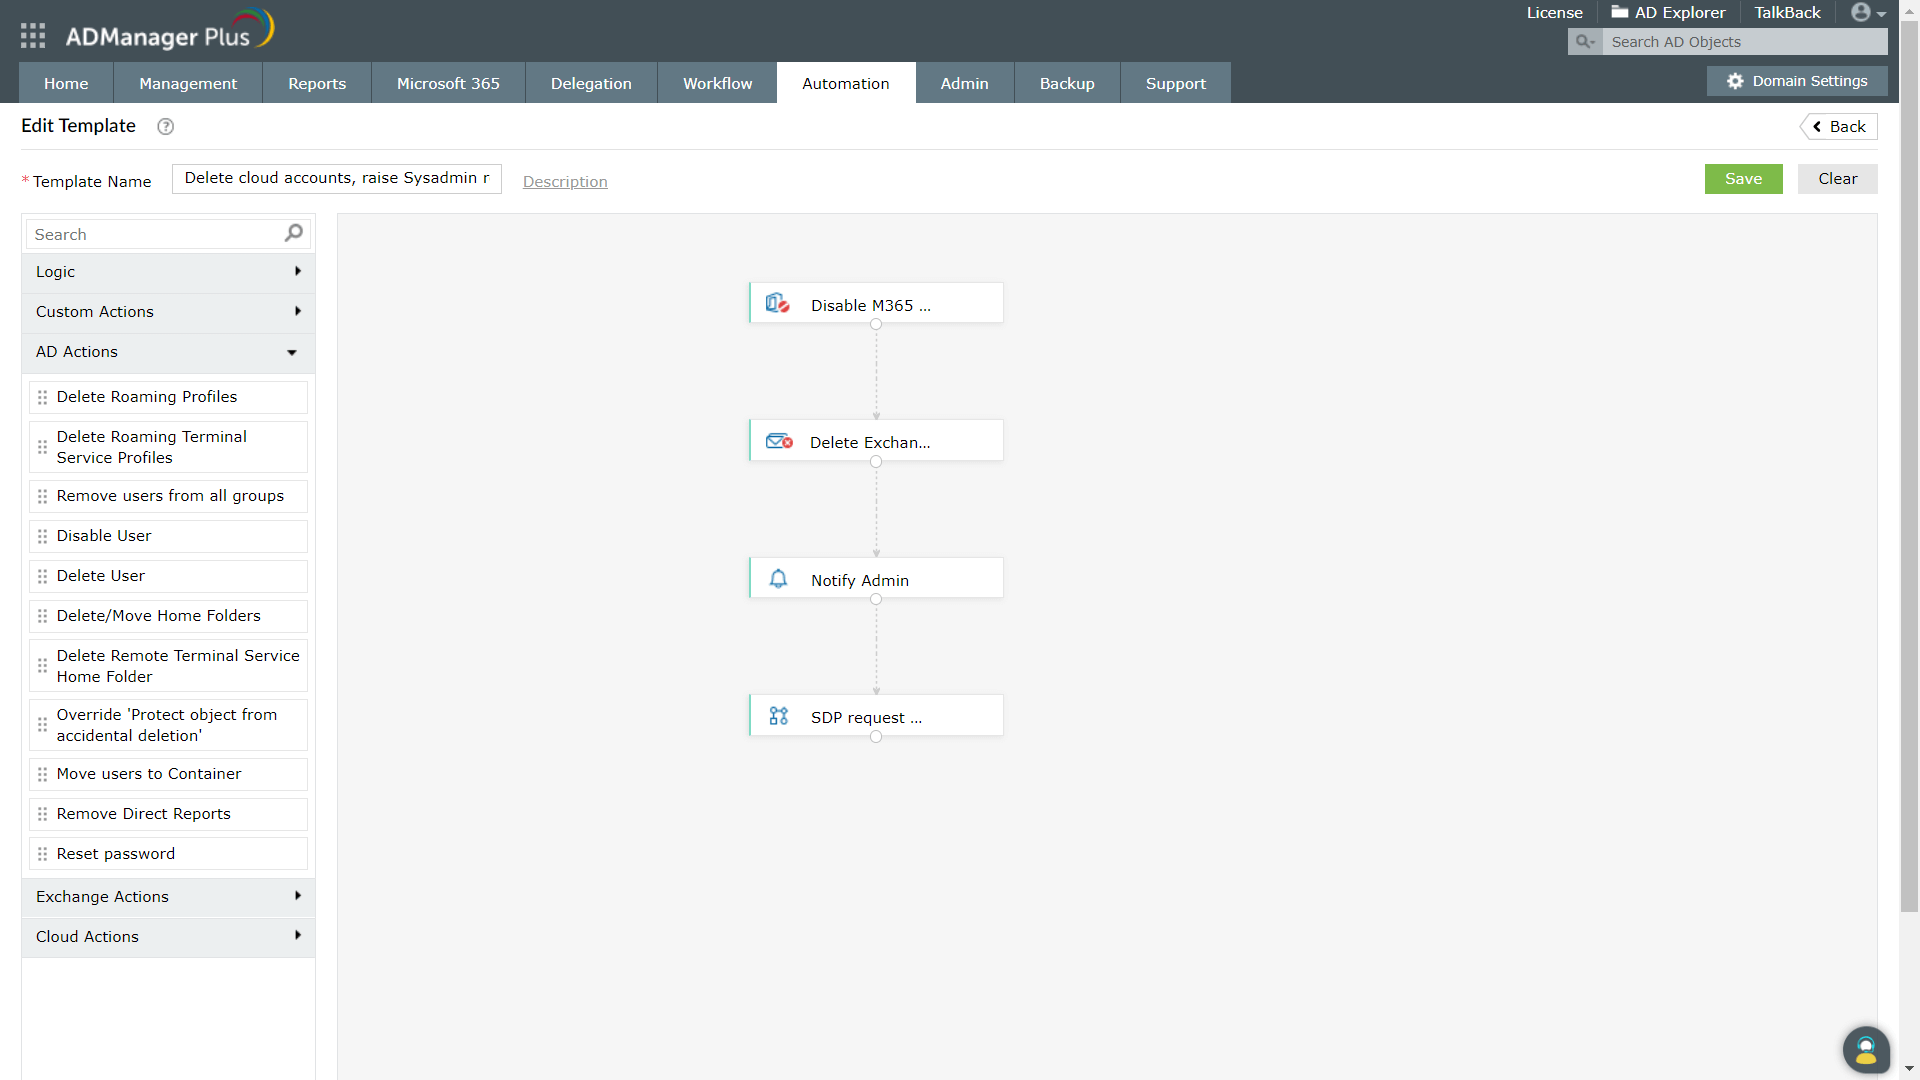The width and height of the screenshot is (1920, 1080).
Task: Switch to the Reports tab
Action: (317, 83)
